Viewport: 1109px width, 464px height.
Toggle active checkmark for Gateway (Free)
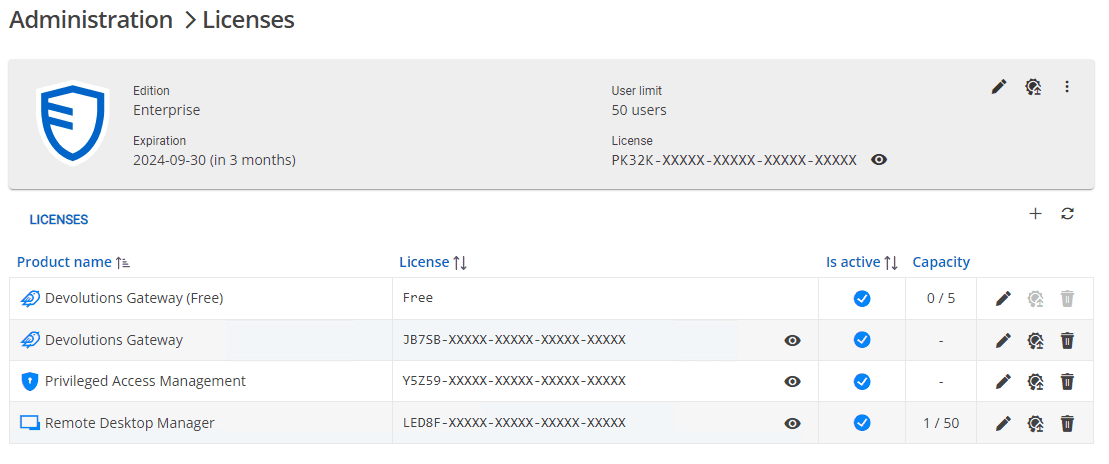point(861,298)
